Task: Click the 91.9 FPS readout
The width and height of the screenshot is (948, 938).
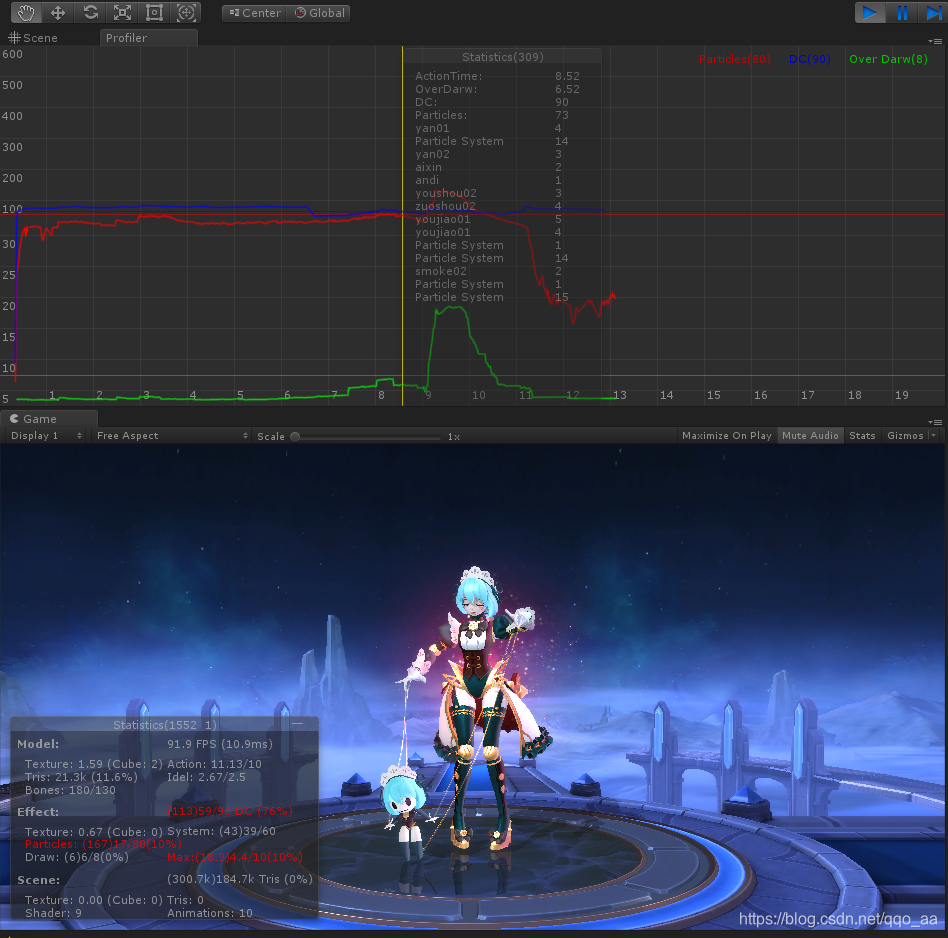Action: coord(220,744)
